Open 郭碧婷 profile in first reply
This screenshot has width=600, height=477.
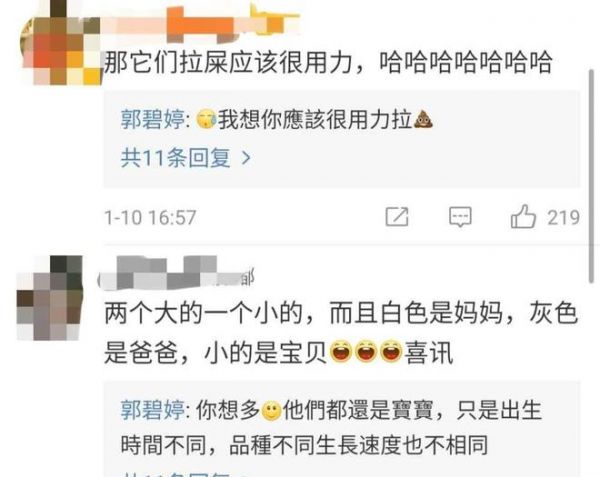pyautogui.click(x=153, y=119)
